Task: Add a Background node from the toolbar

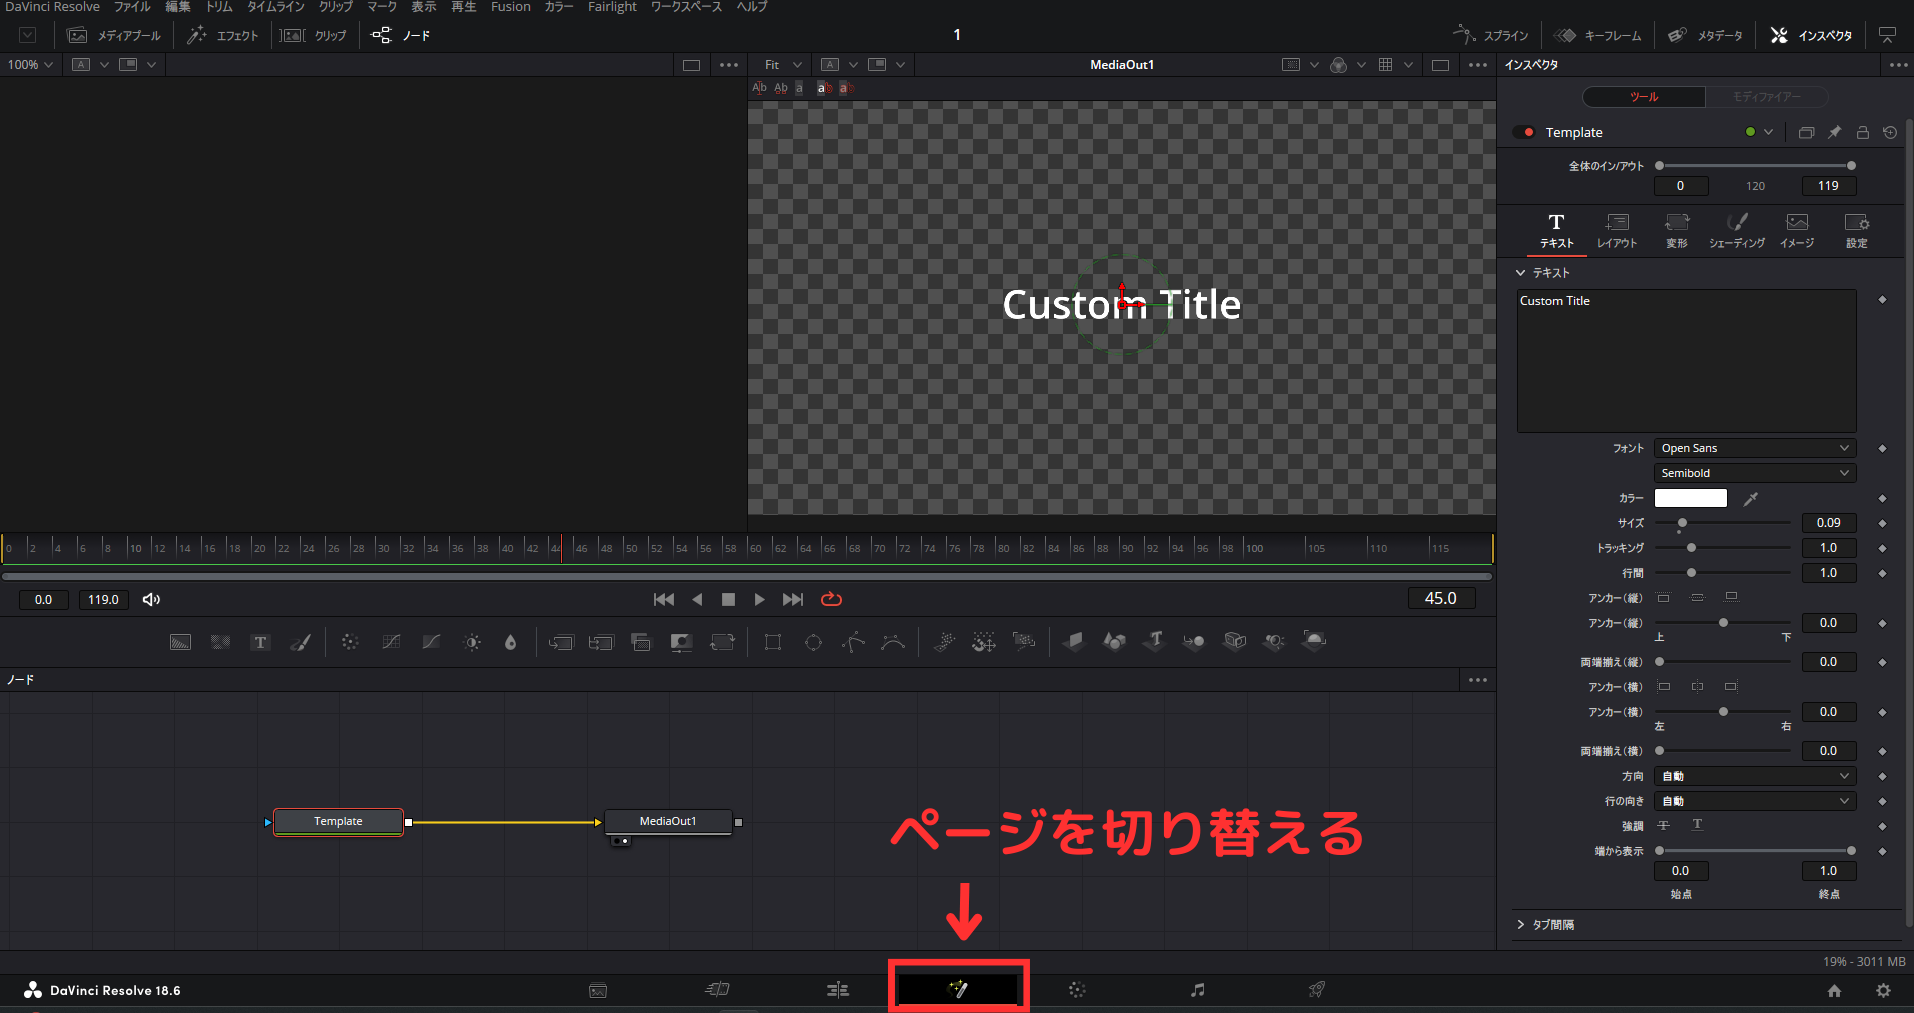Action: pyautogui.click(x=180, y=642)
